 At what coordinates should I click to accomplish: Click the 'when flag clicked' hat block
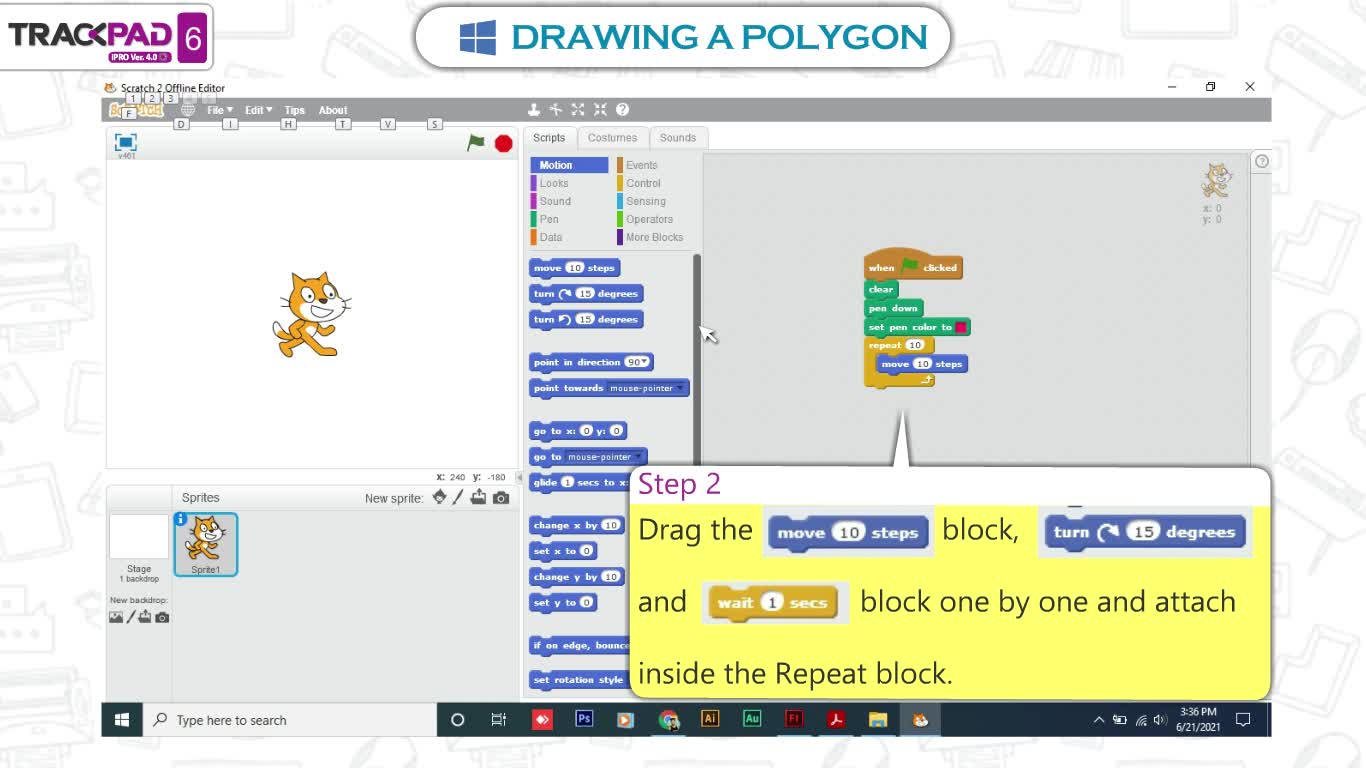913,265
